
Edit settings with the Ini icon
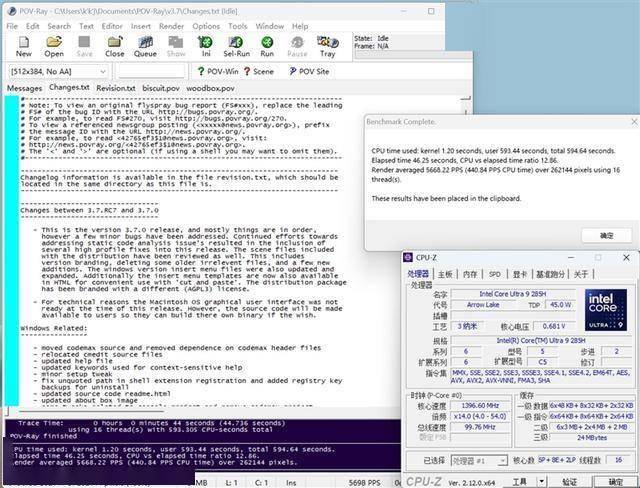coord(206,47)
